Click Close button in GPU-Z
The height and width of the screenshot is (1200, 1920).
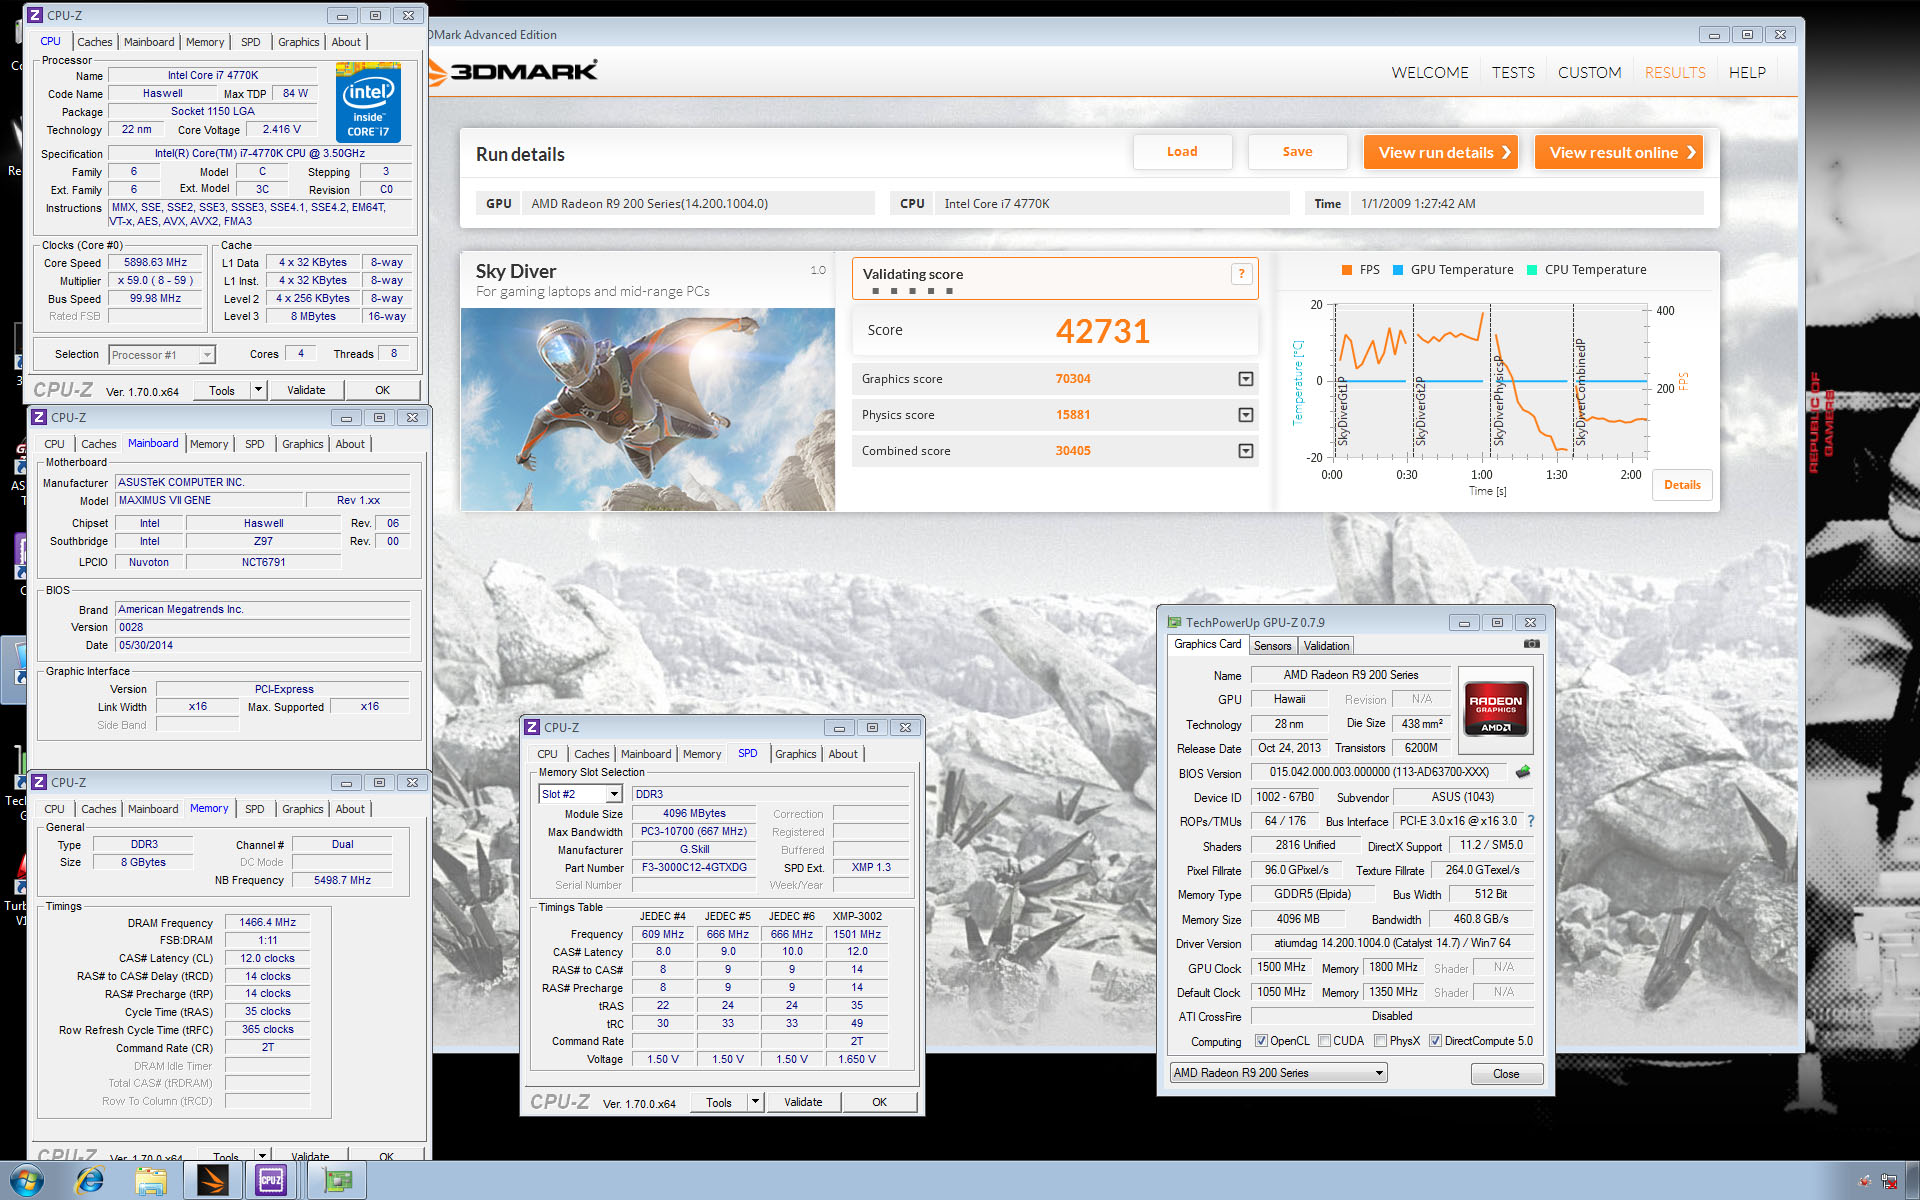point(1506,1074)
